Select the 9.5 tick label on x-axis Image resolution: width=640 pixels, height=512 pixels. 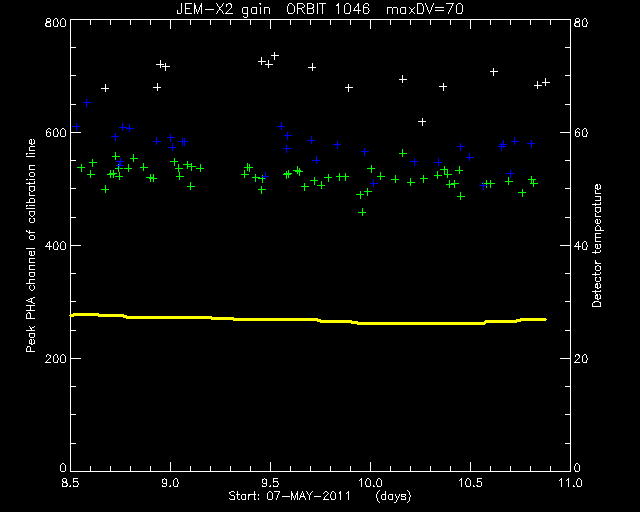coord(270,483)
